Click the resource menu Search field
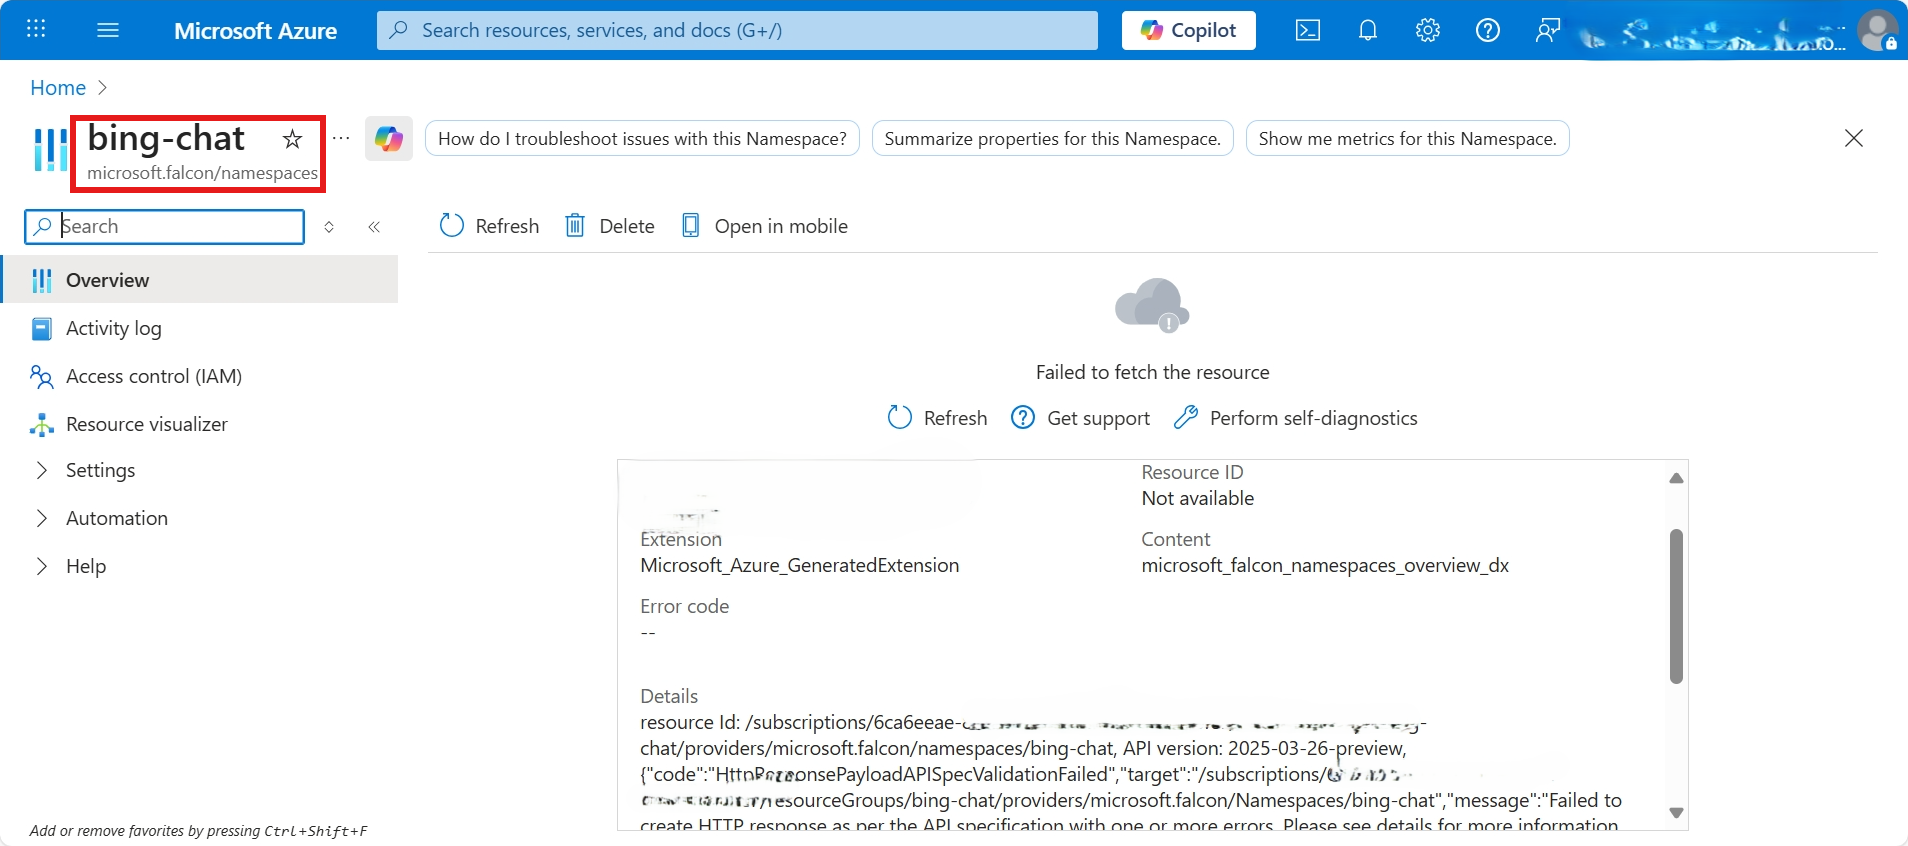1908x846 pixels. [165, 227]
